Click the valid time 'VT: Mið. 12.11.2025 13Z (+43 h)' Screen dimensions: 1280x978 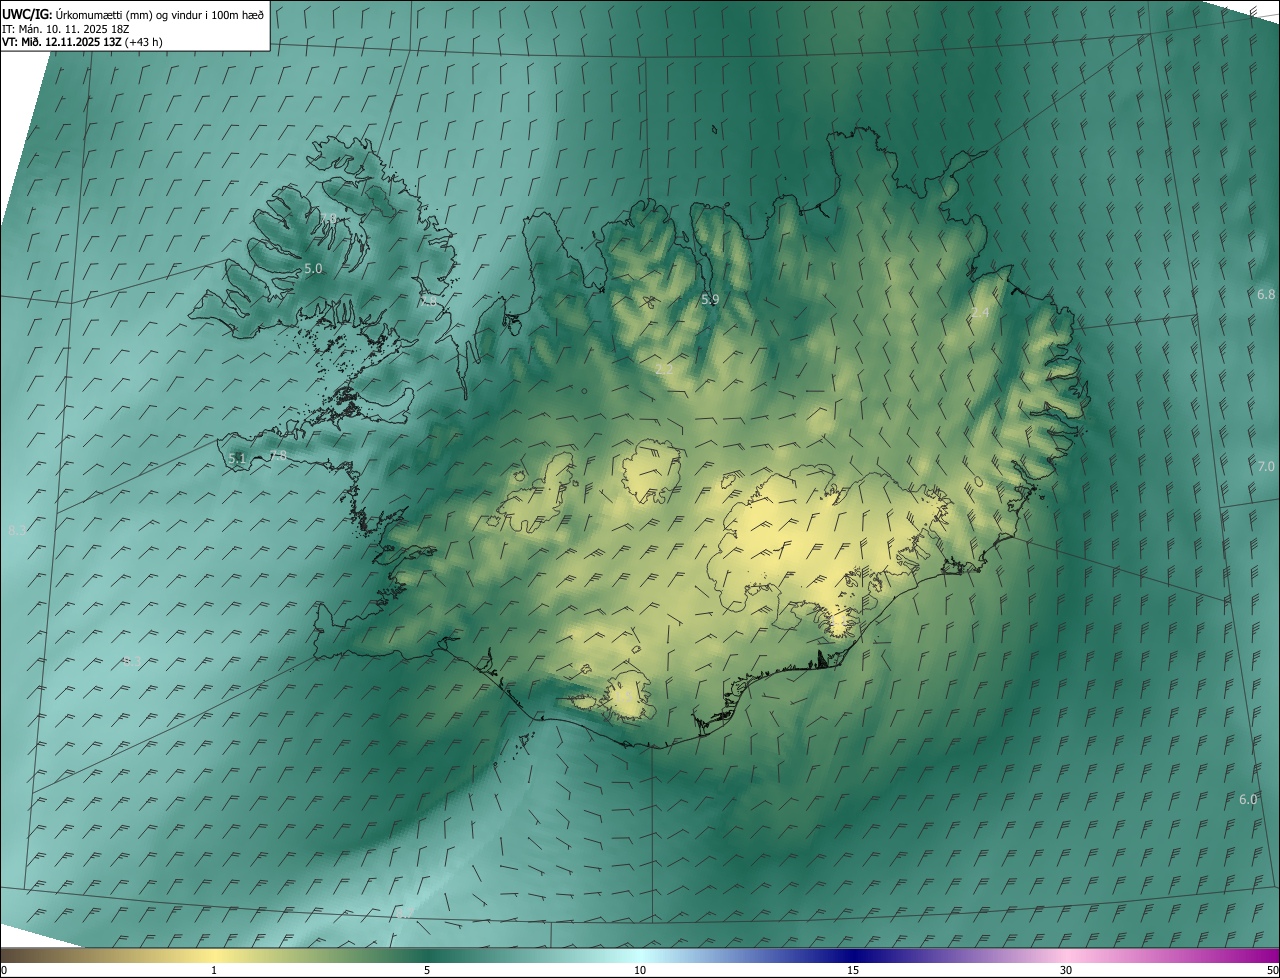83,42
